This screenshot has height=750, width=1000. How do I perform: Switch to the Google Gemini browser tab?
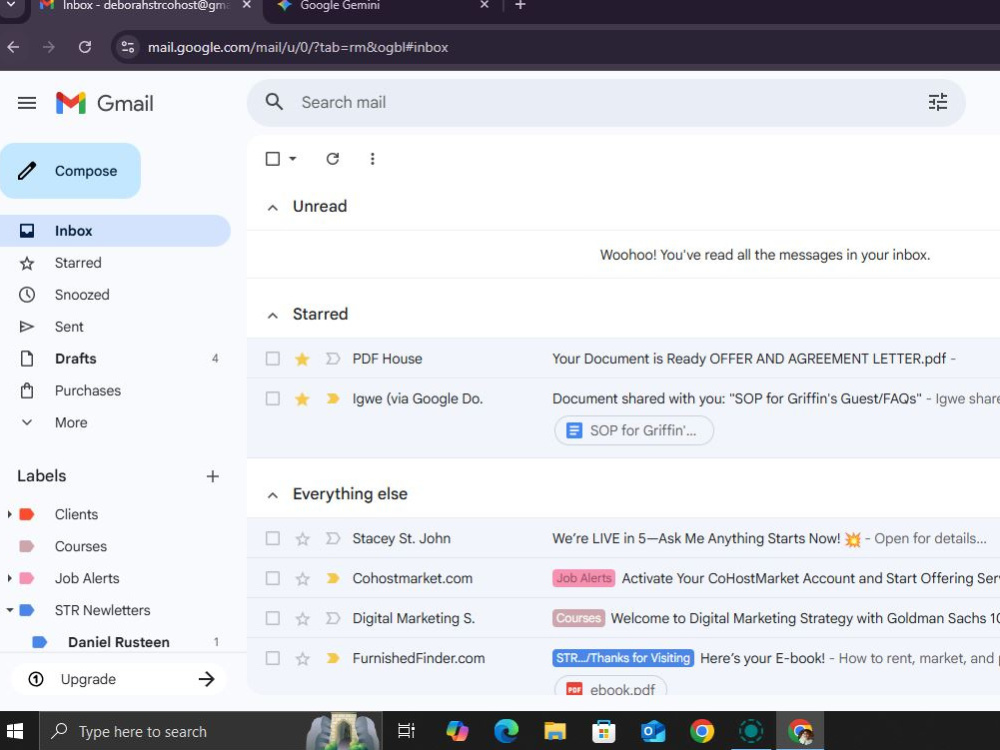click(x=383, y=6)
